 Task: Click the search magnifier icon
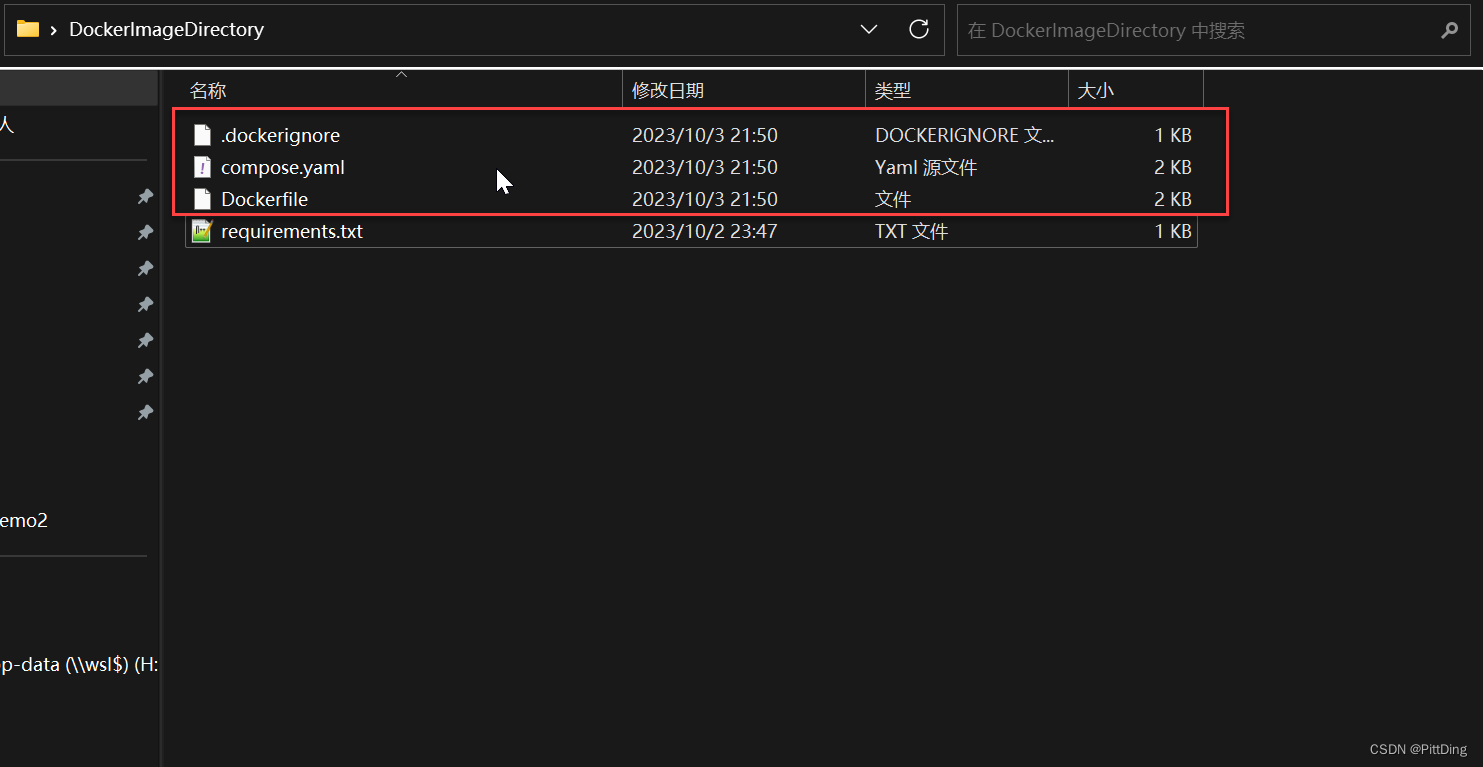click(x=1449, y=30)
